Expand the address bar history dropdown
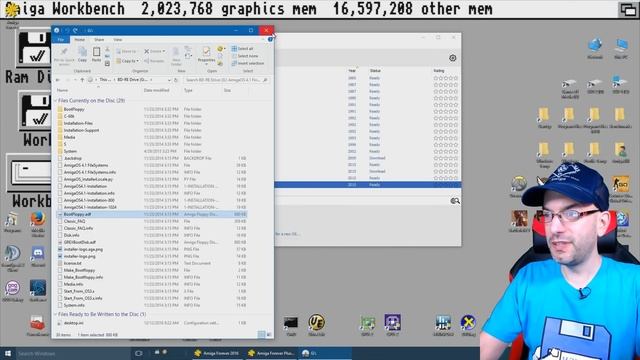This screenshot has height=360, width=640. click(169, 80)
